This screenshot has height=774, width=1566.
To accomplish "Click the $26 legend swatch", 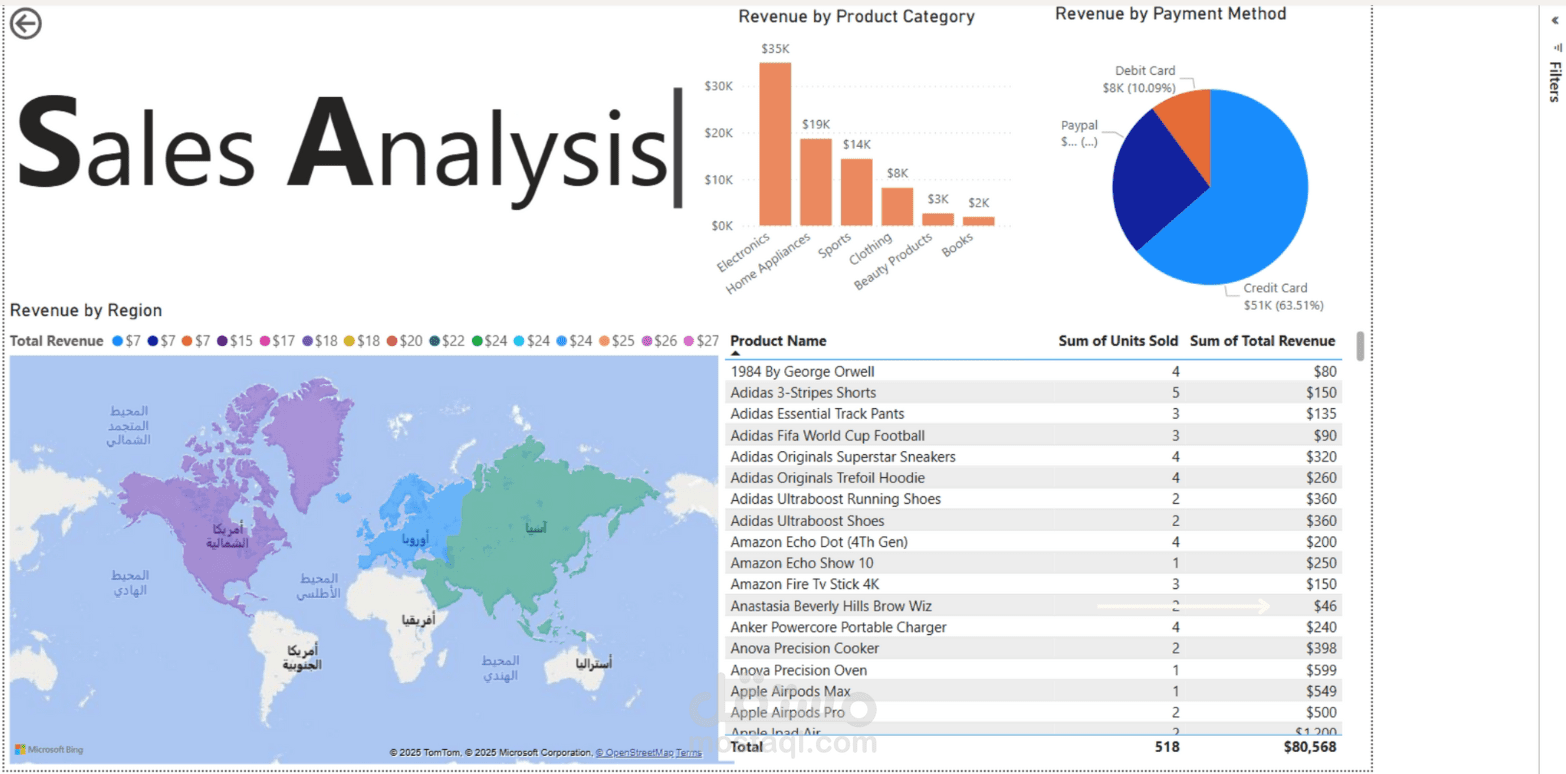I will (x=647, y=341).
